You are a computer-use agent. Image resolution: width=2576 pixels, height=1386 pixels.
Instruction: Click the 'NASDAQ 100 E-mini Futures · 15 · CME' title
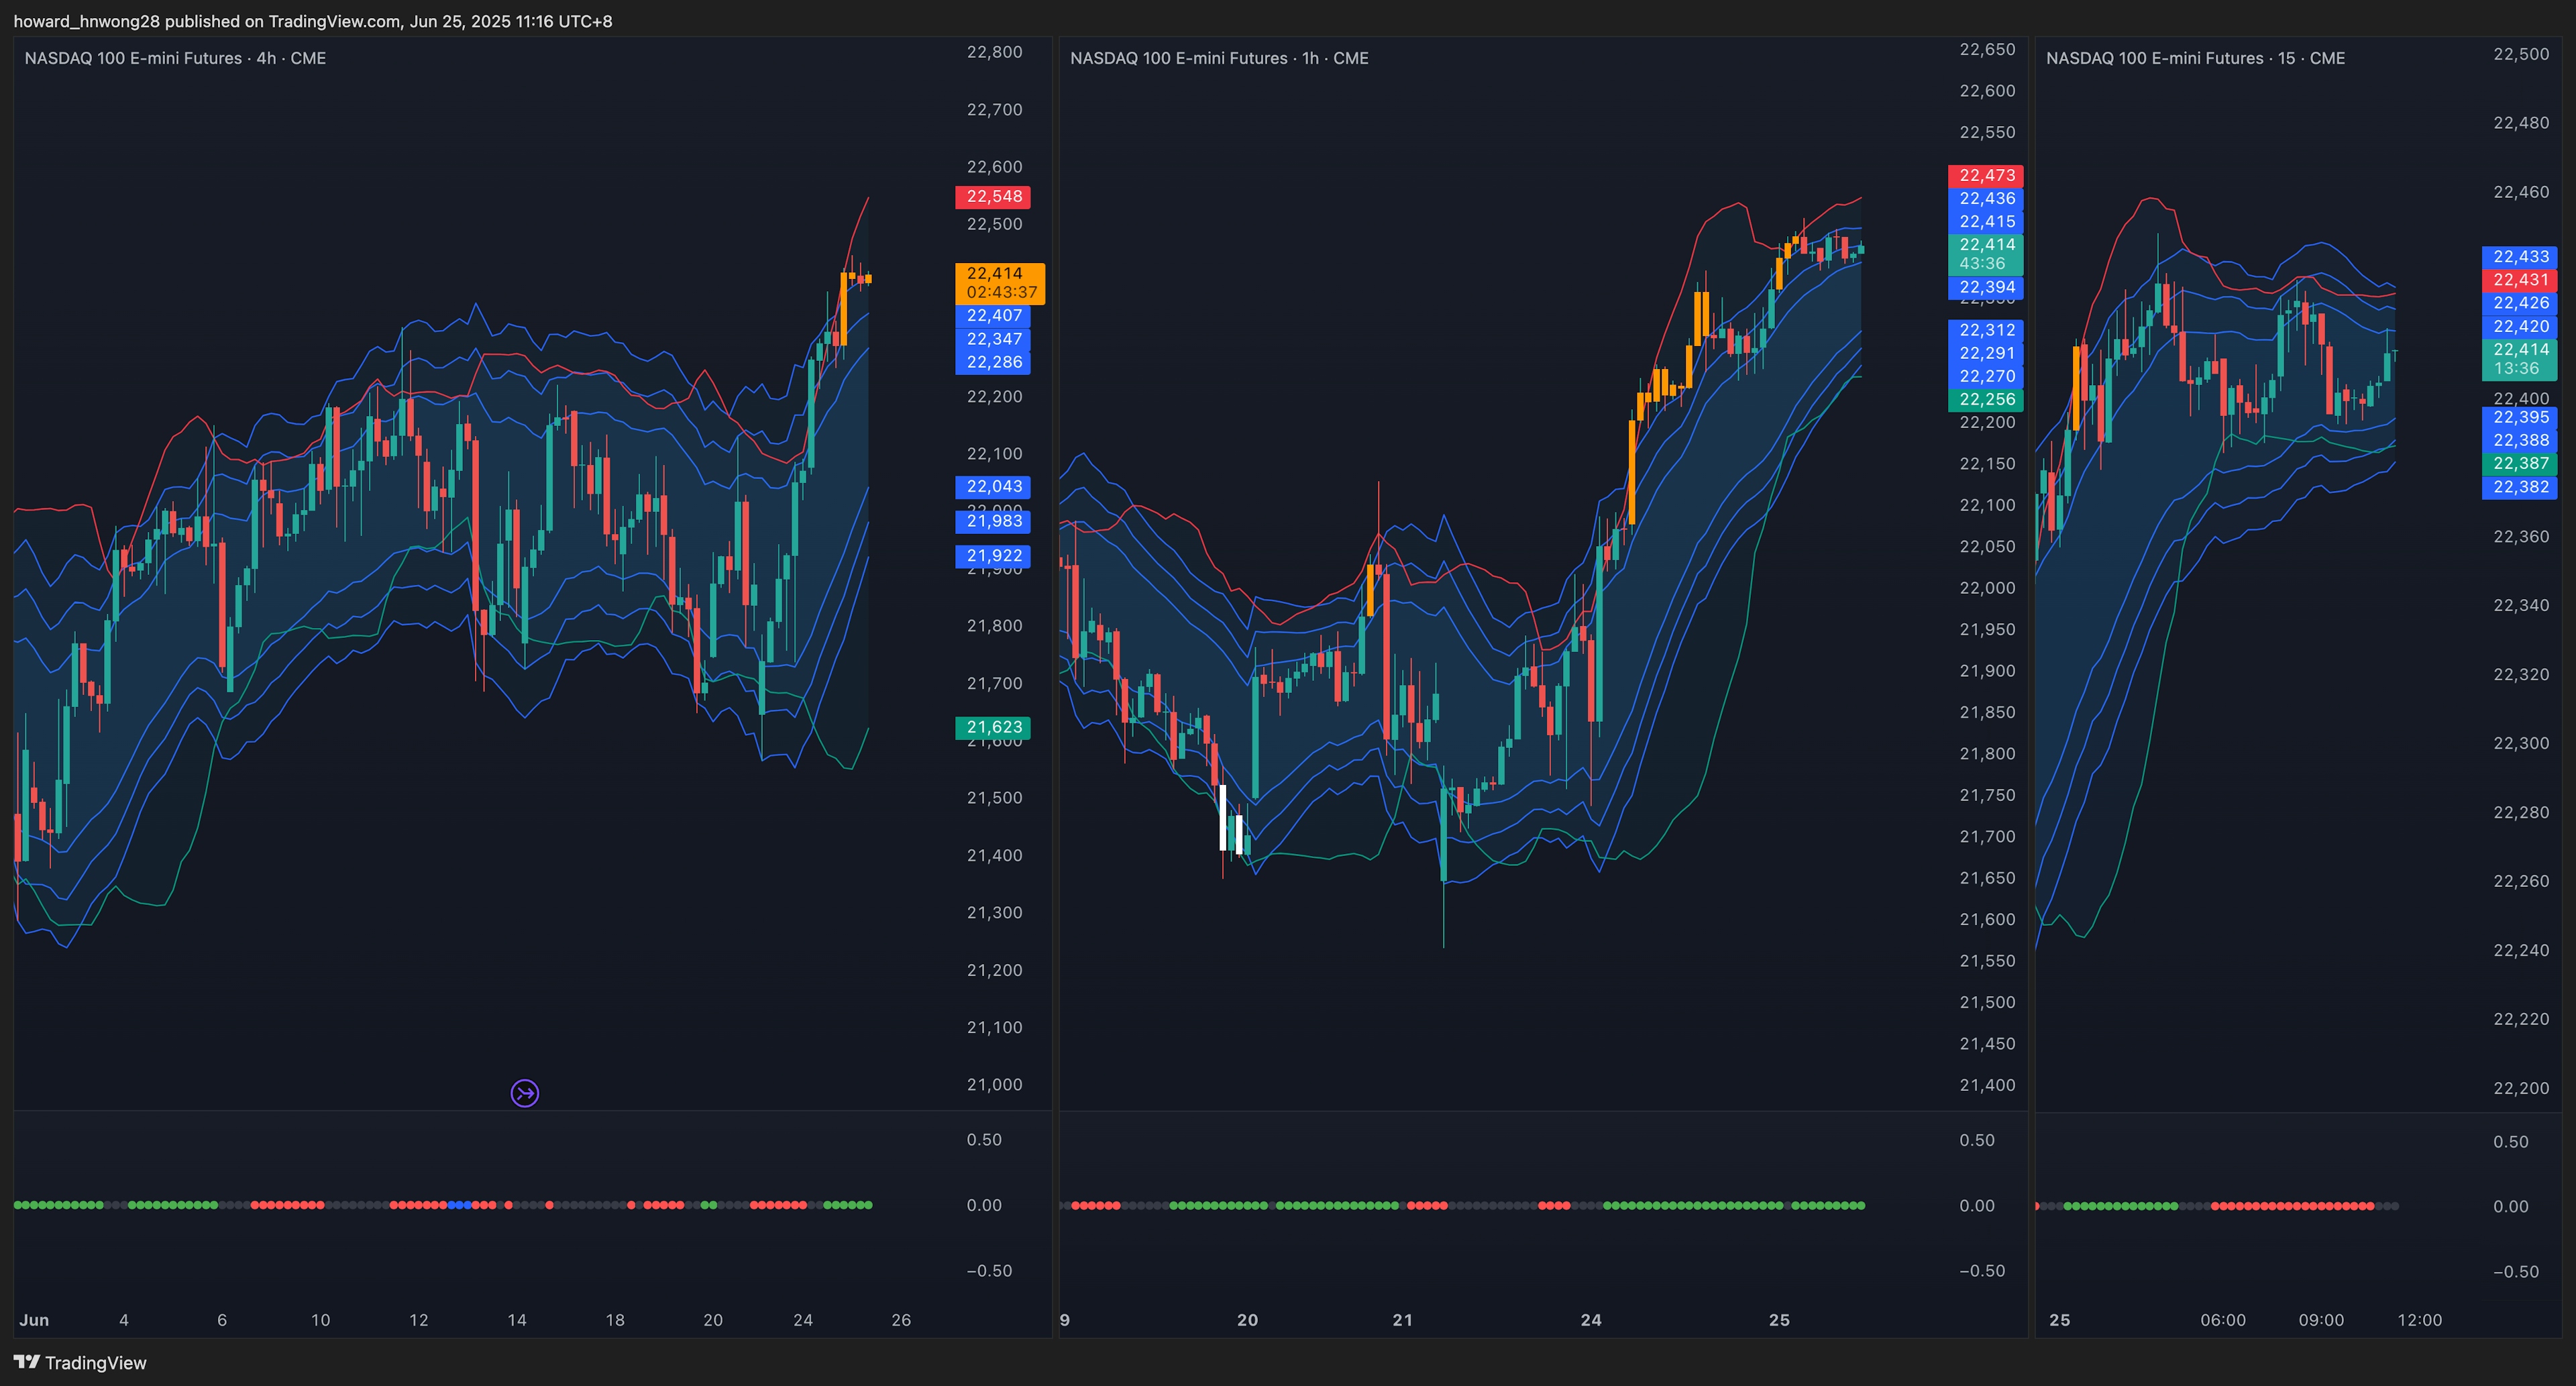2195,58
